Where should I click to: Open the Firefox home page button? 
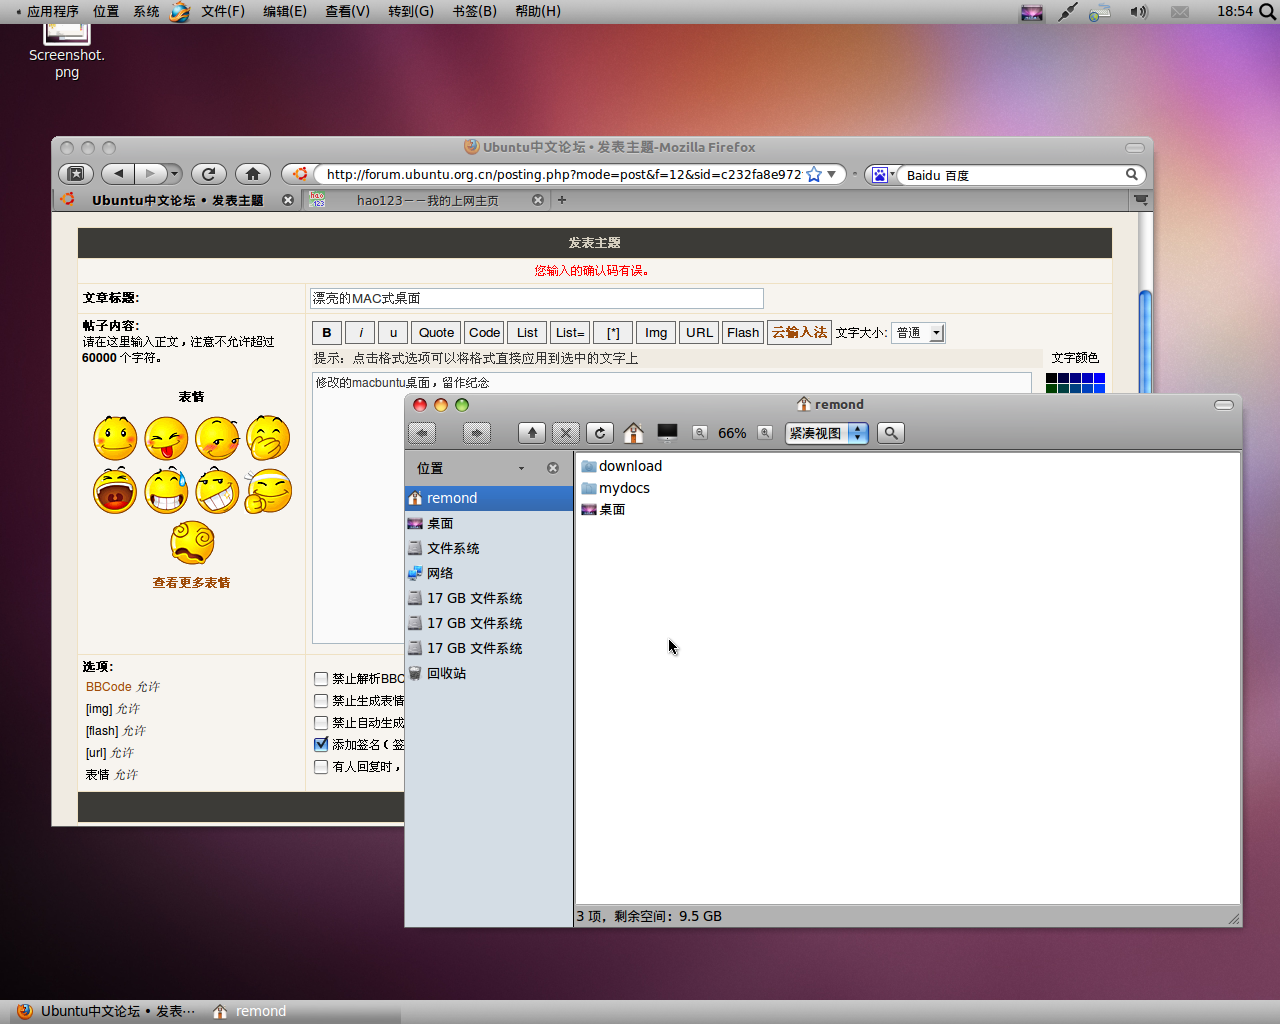[x=253, y=174]
